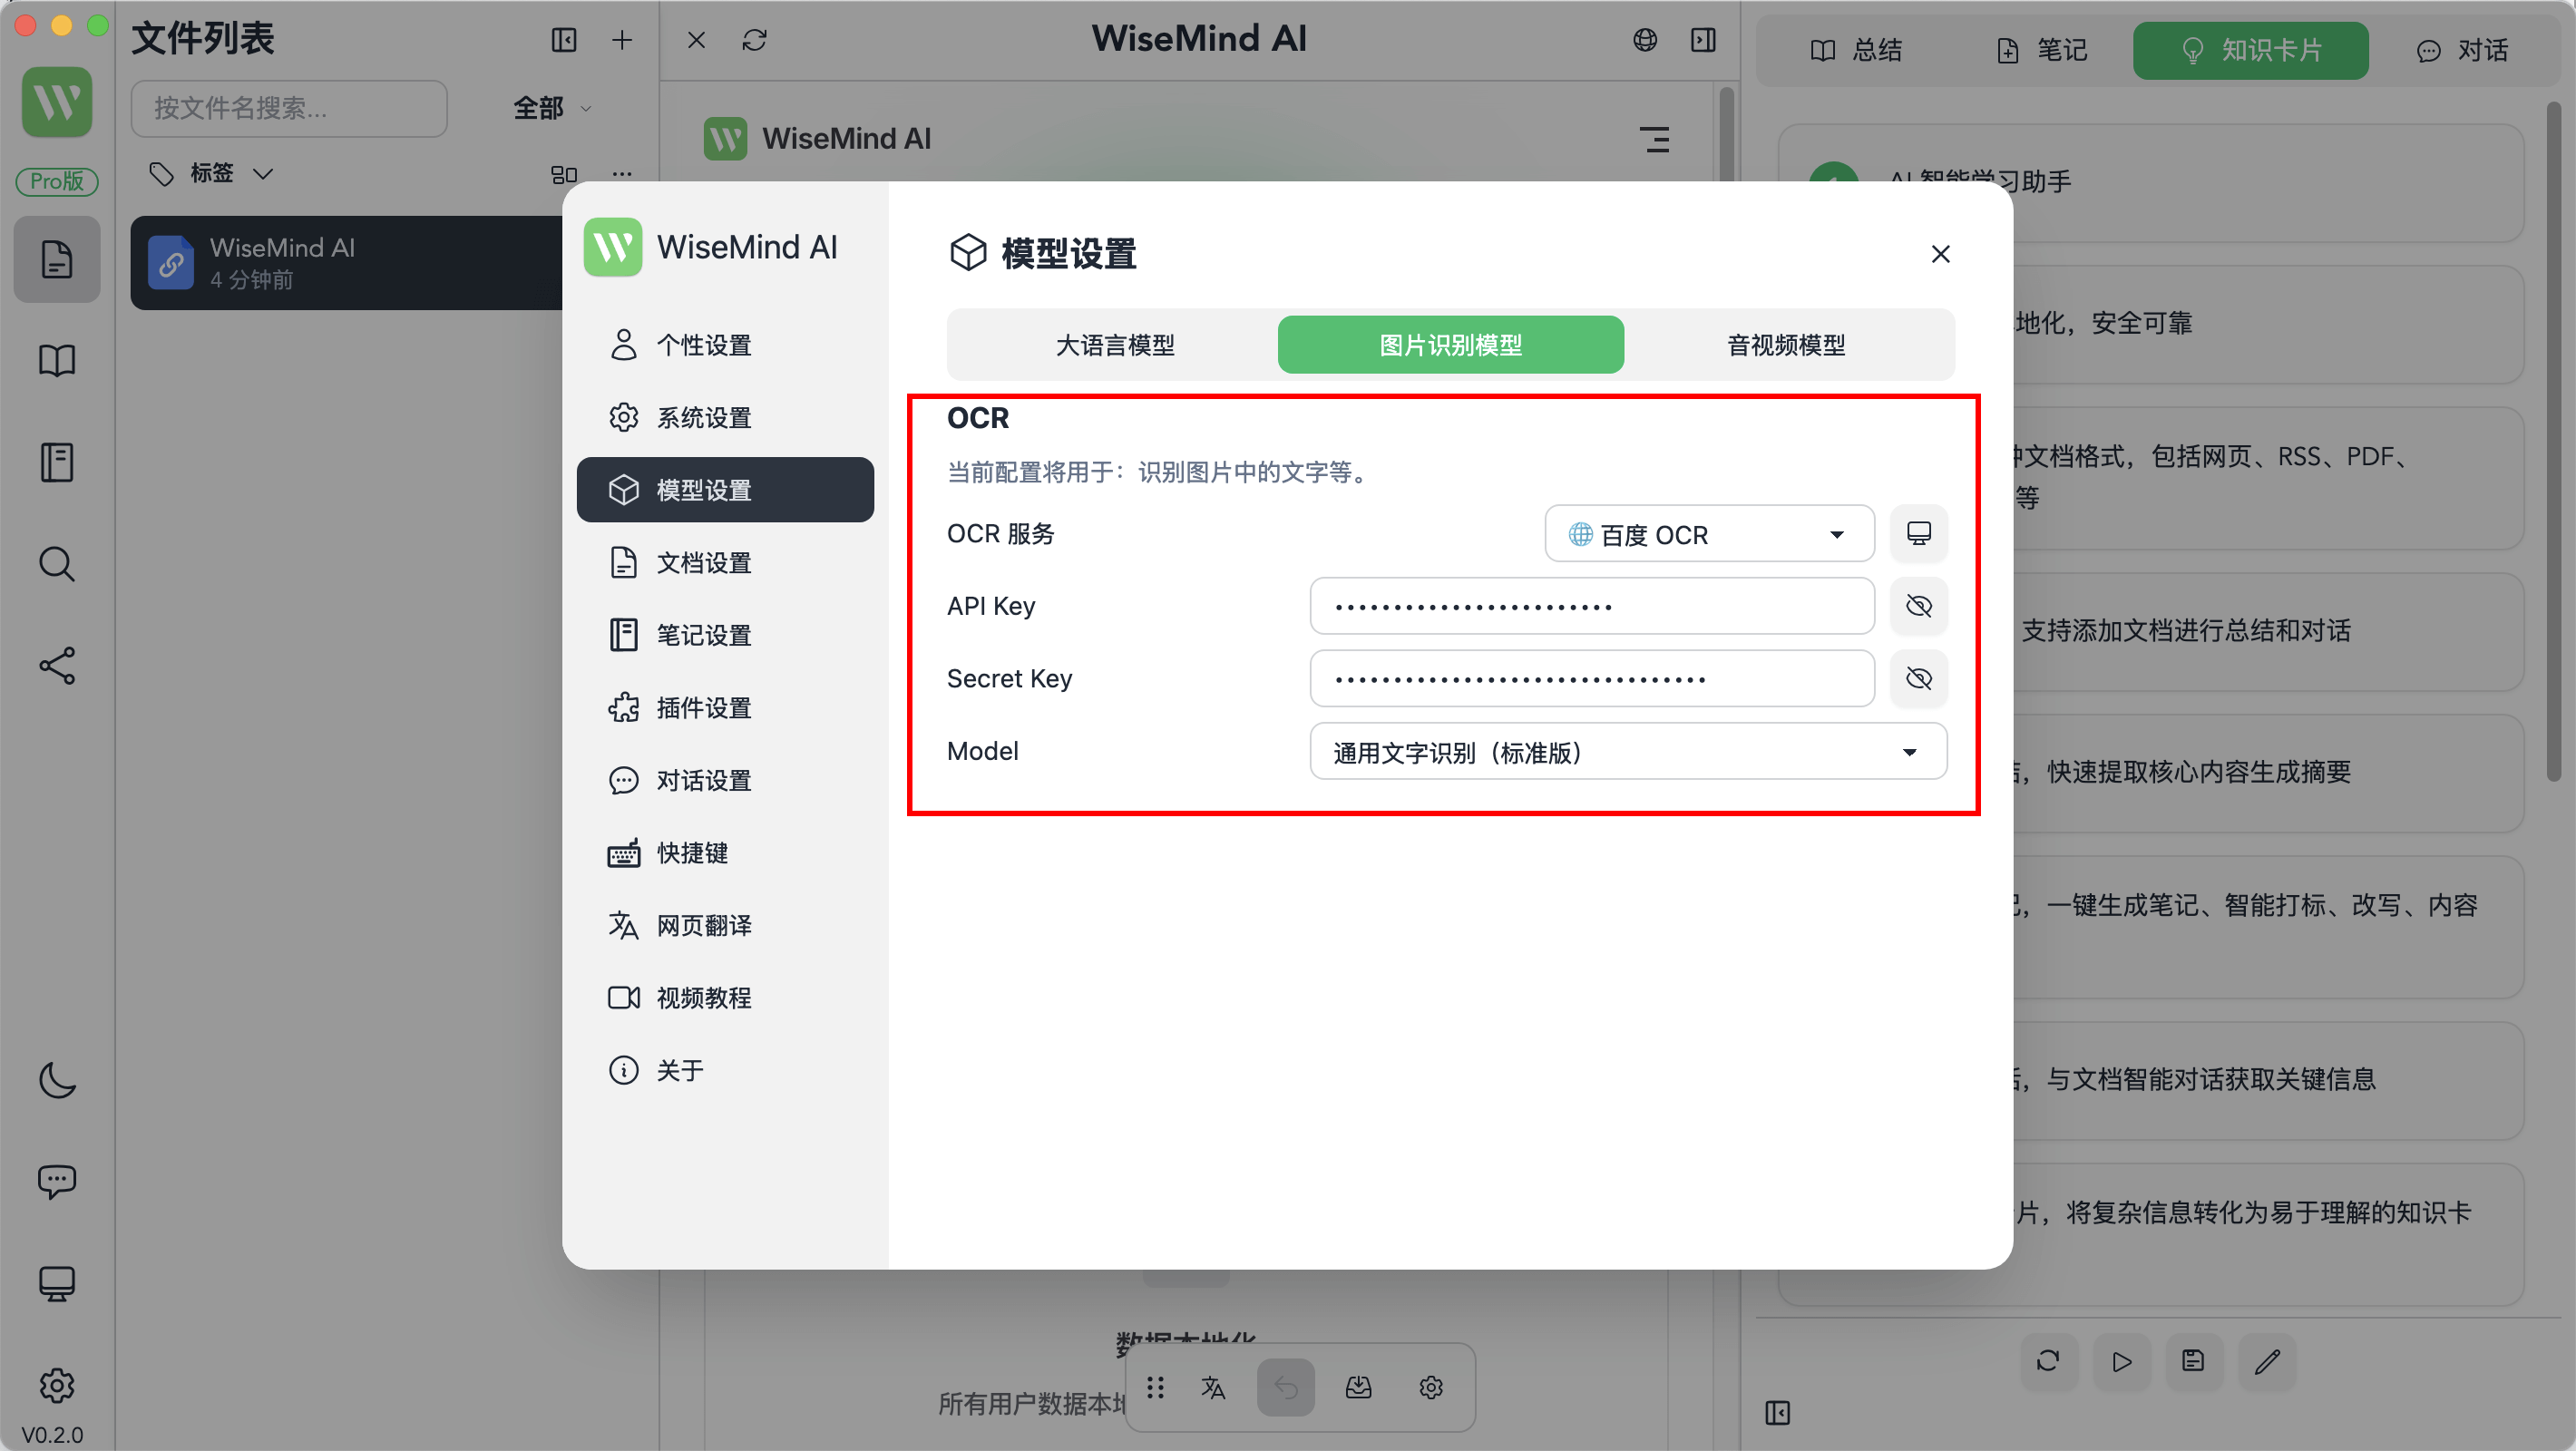Toggle dark mode moon icon
2576x1451 pixels.
tap(57, 1081)
